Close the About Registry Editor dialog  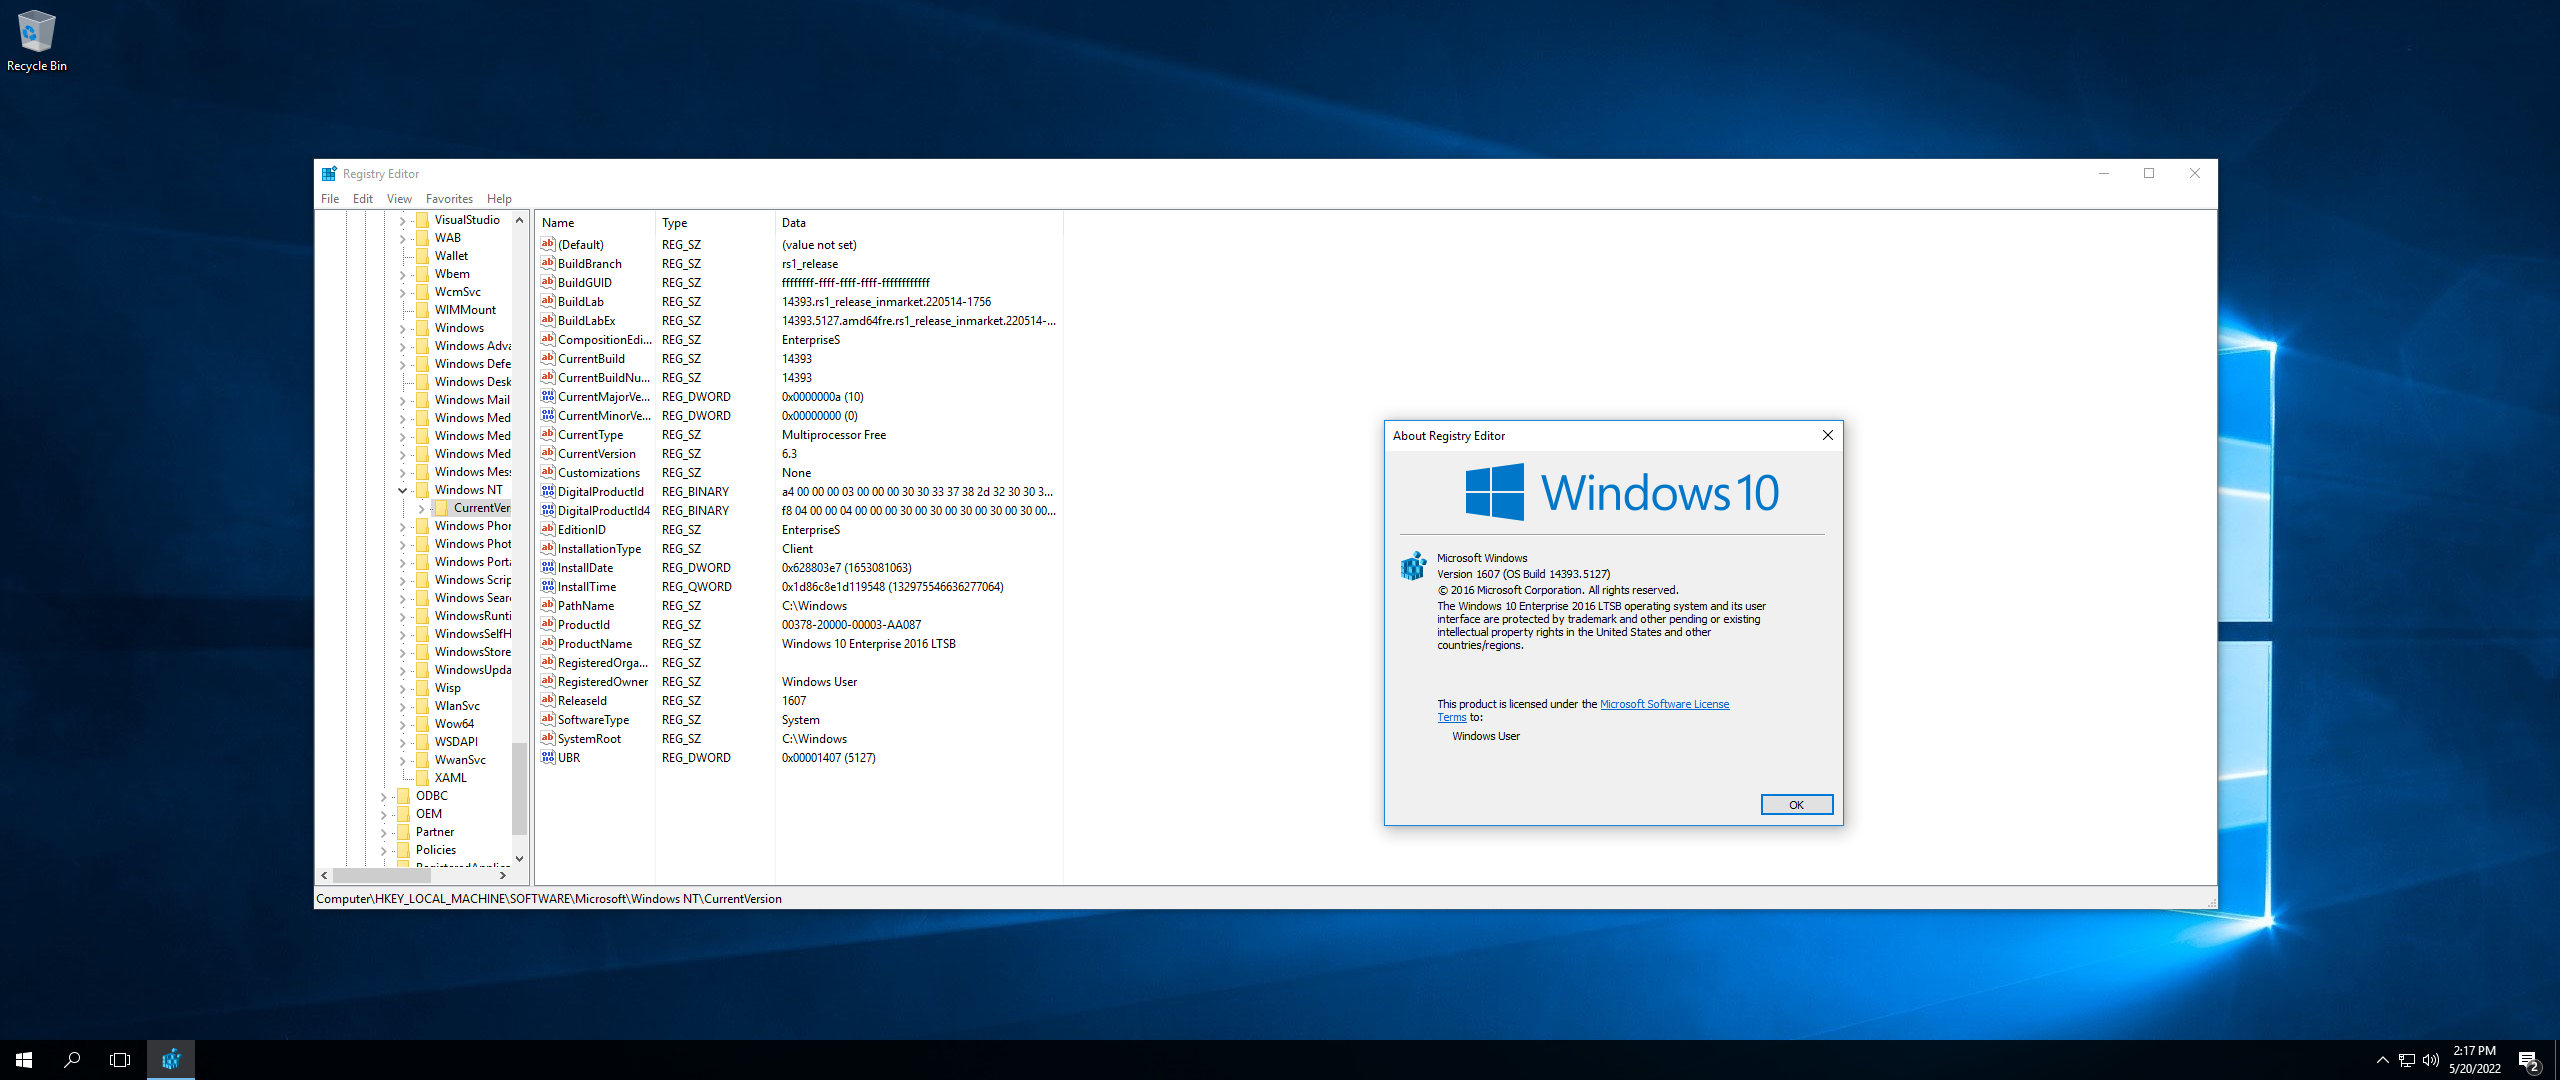click(x=1827, y=435)
